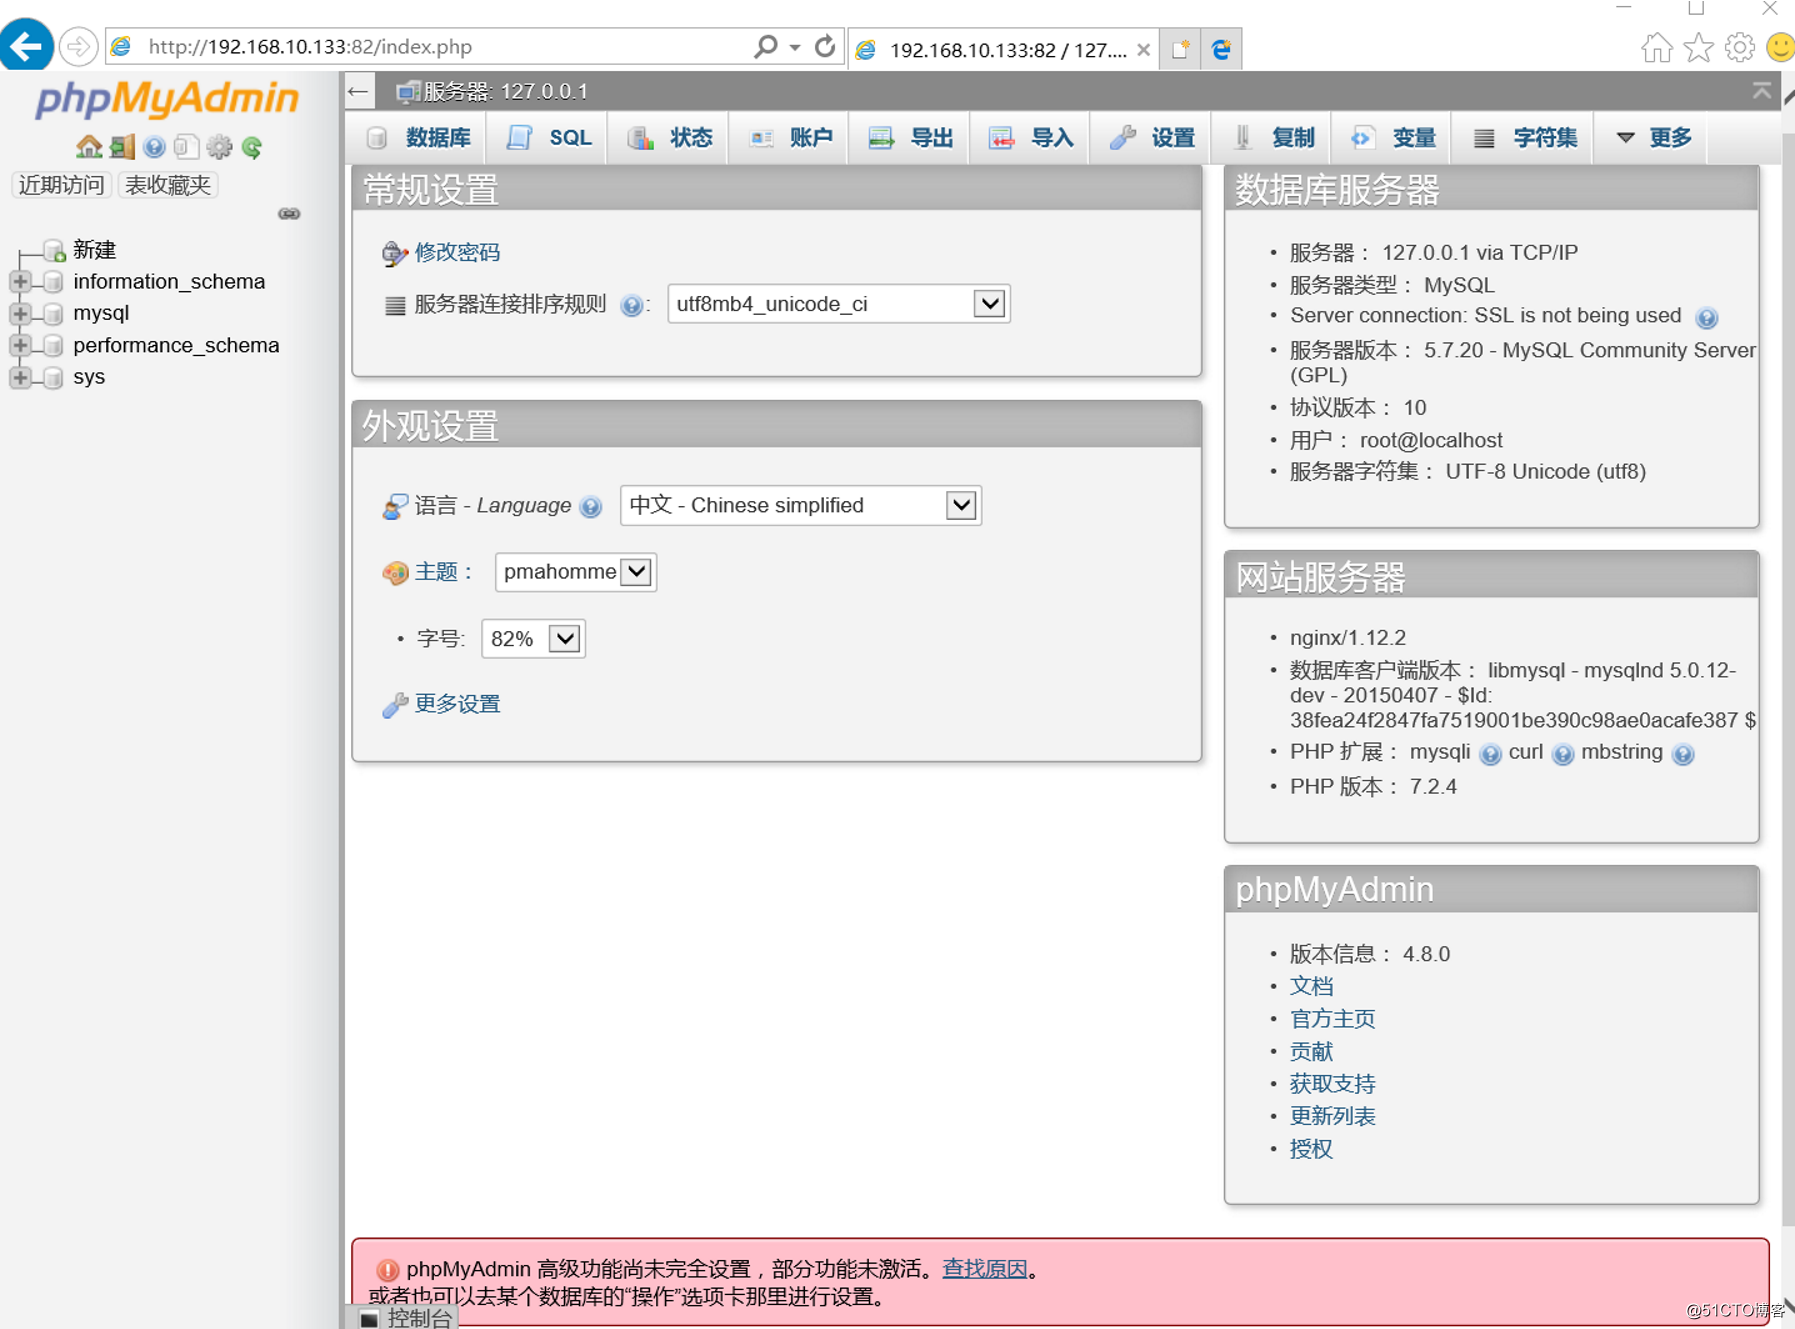Open navigation panel settings gear icon
The image size is (1795, 1329).
(219, 147)
